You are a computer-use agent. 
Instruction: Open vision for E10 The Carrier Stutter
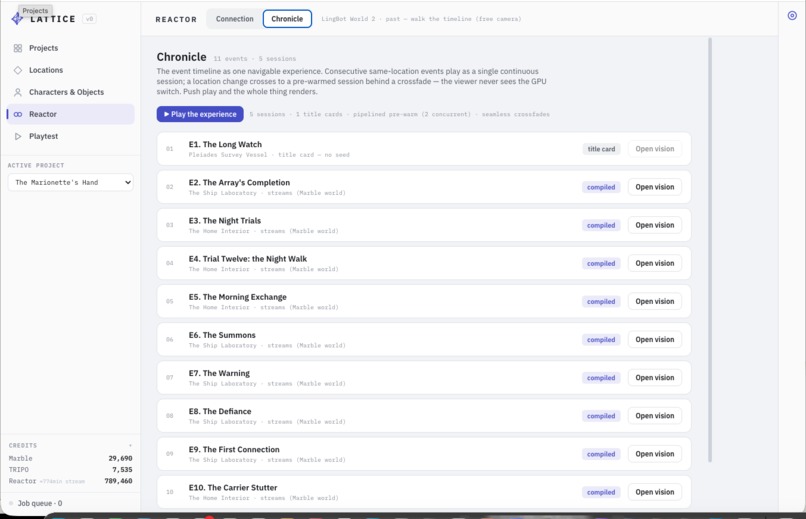654,492
